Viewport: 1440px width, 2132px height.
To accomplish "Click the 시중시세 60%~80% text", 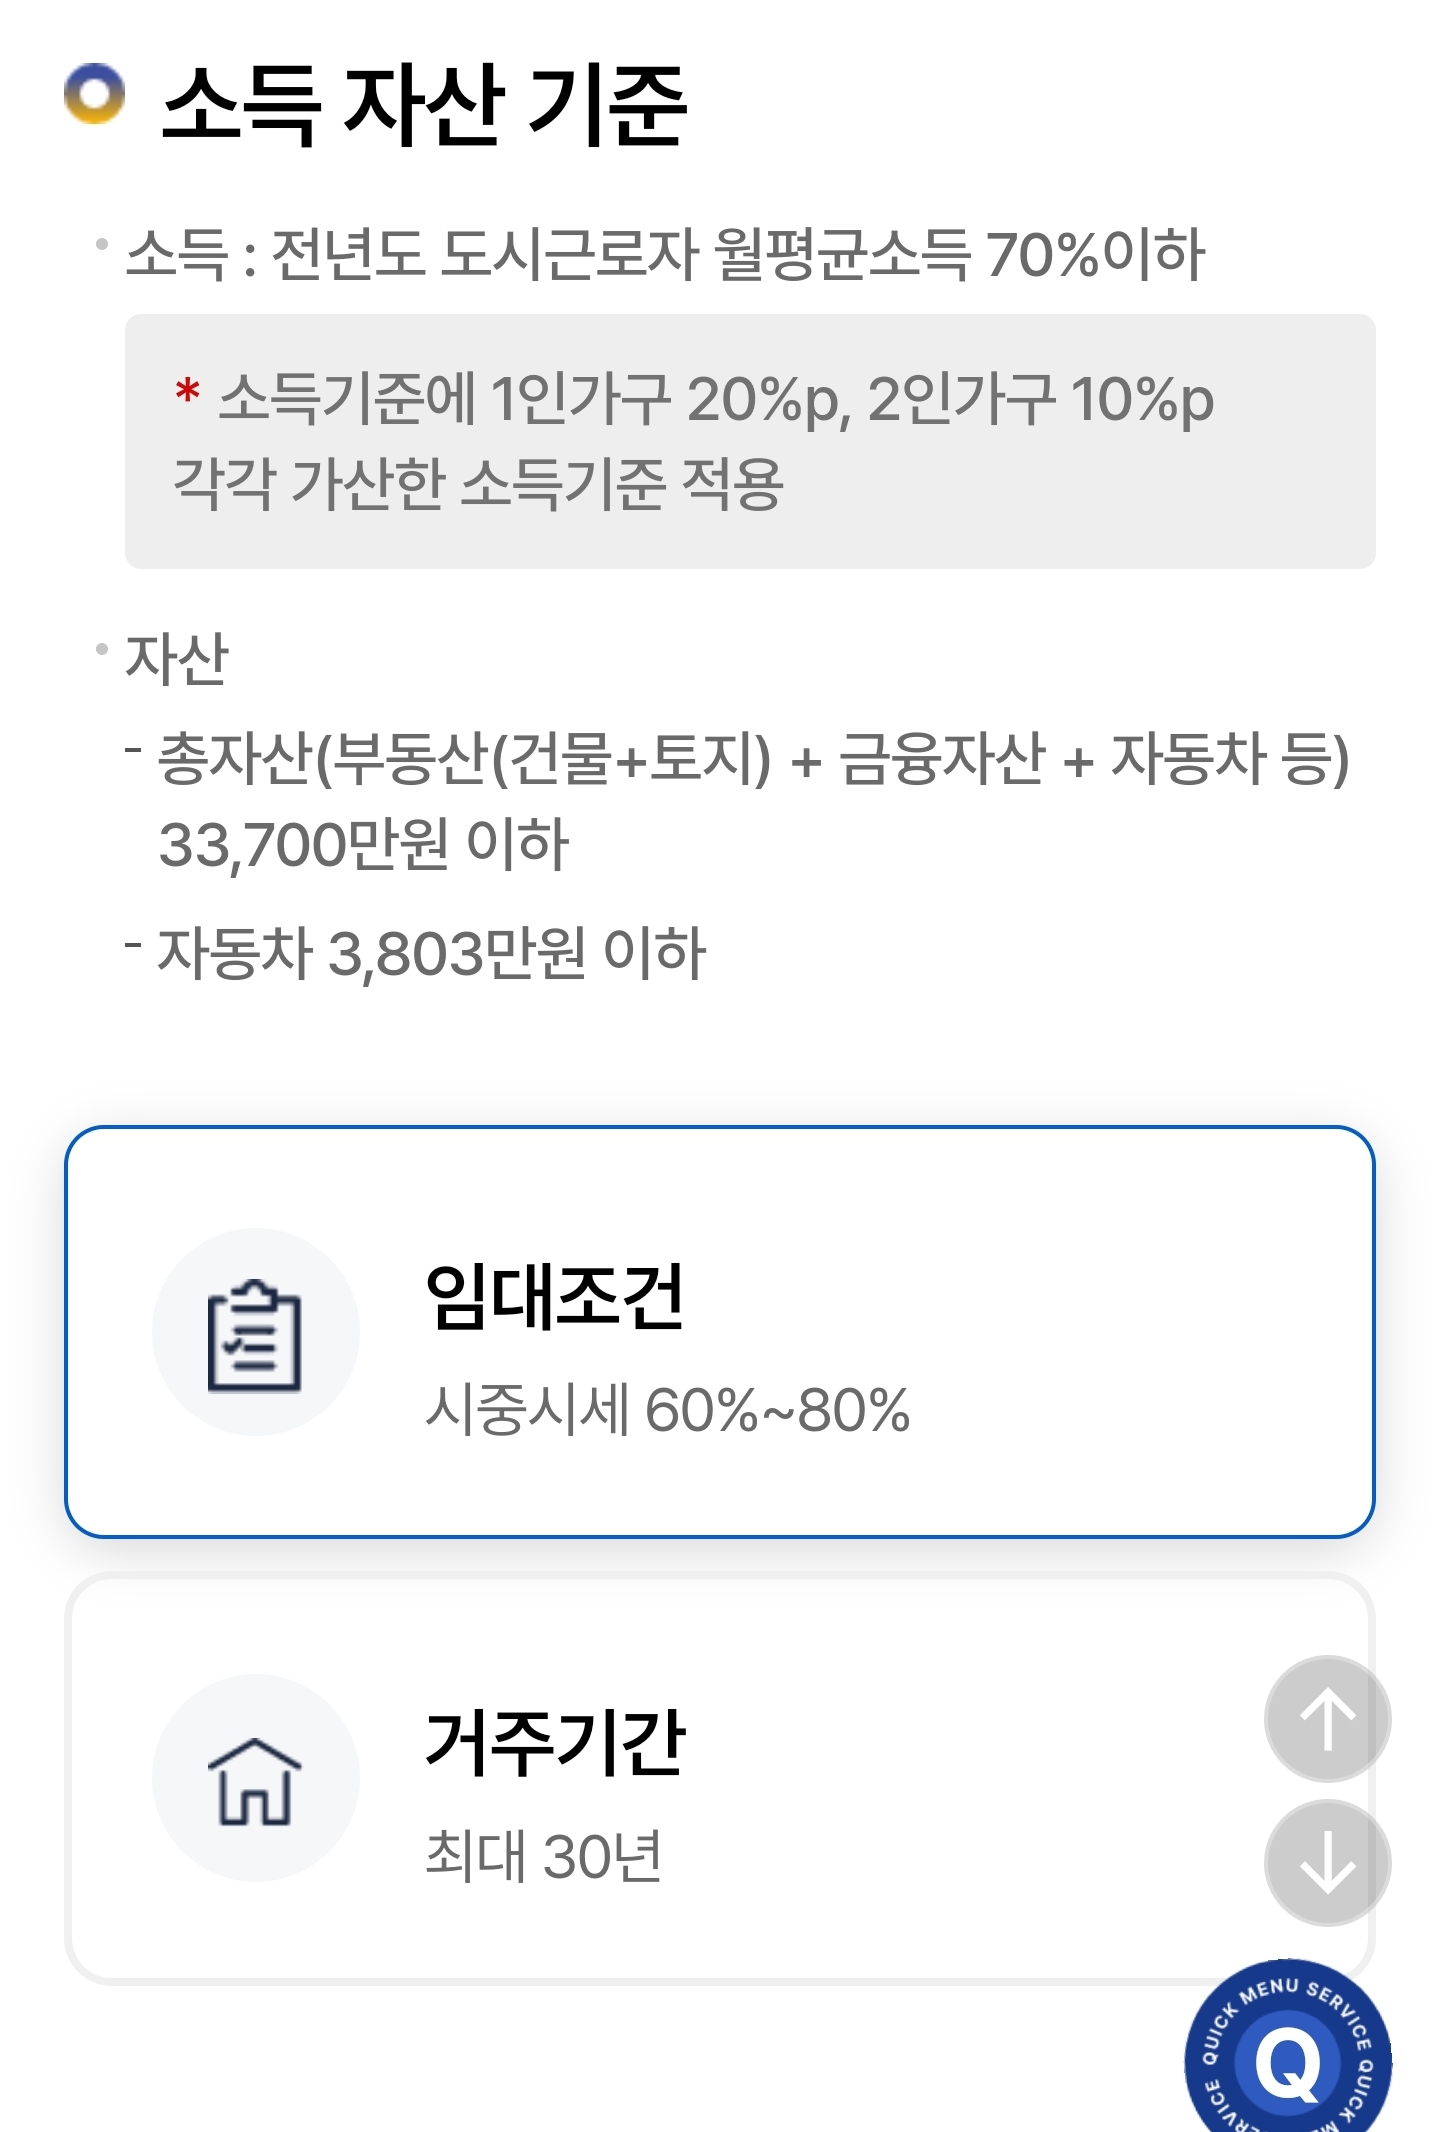I will click(667, 1409).
